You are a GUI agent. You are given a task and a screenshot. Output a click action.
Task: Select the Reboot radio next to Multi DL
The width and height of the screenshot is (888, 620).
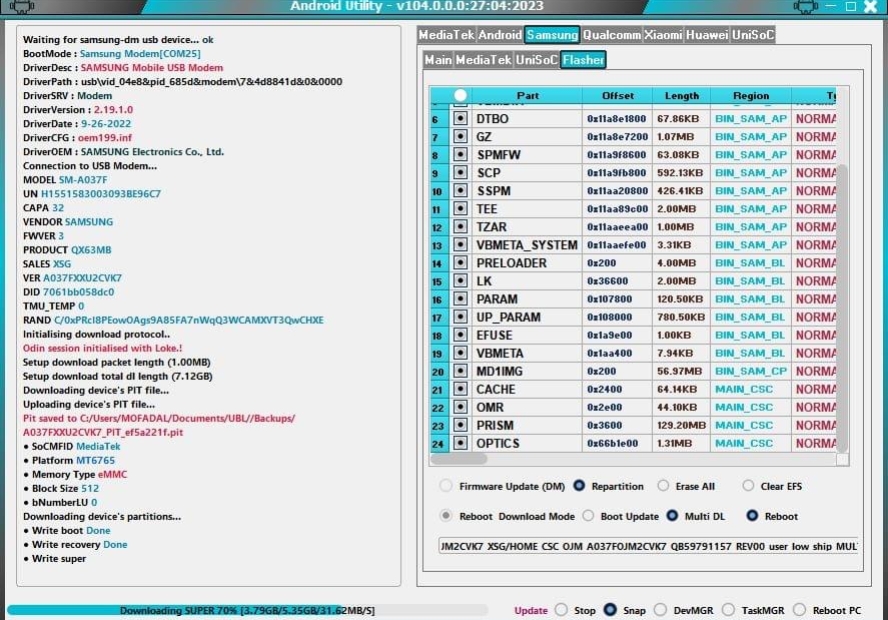[752, 516]
